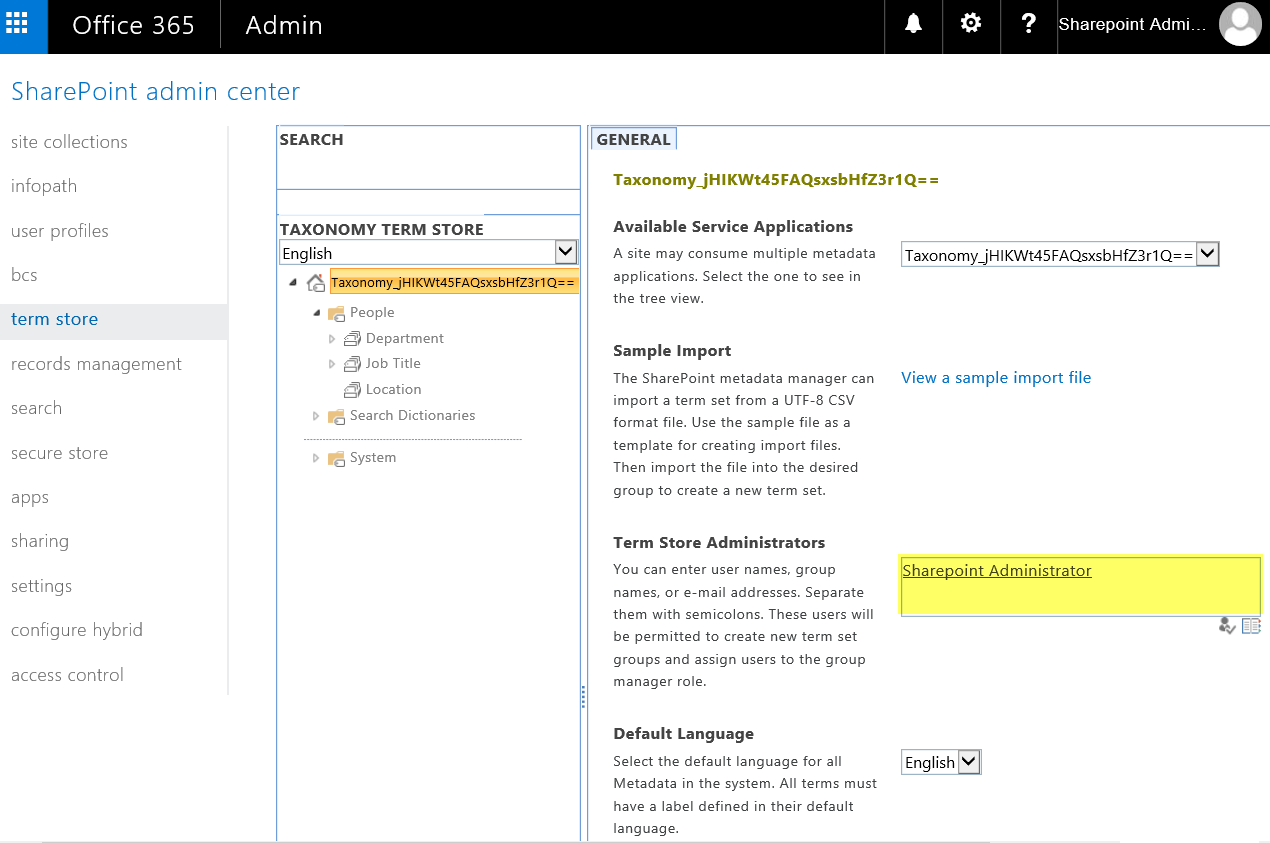Select the General tab
Viewport: 1270px width, 843px height.
tap(634, 140)
